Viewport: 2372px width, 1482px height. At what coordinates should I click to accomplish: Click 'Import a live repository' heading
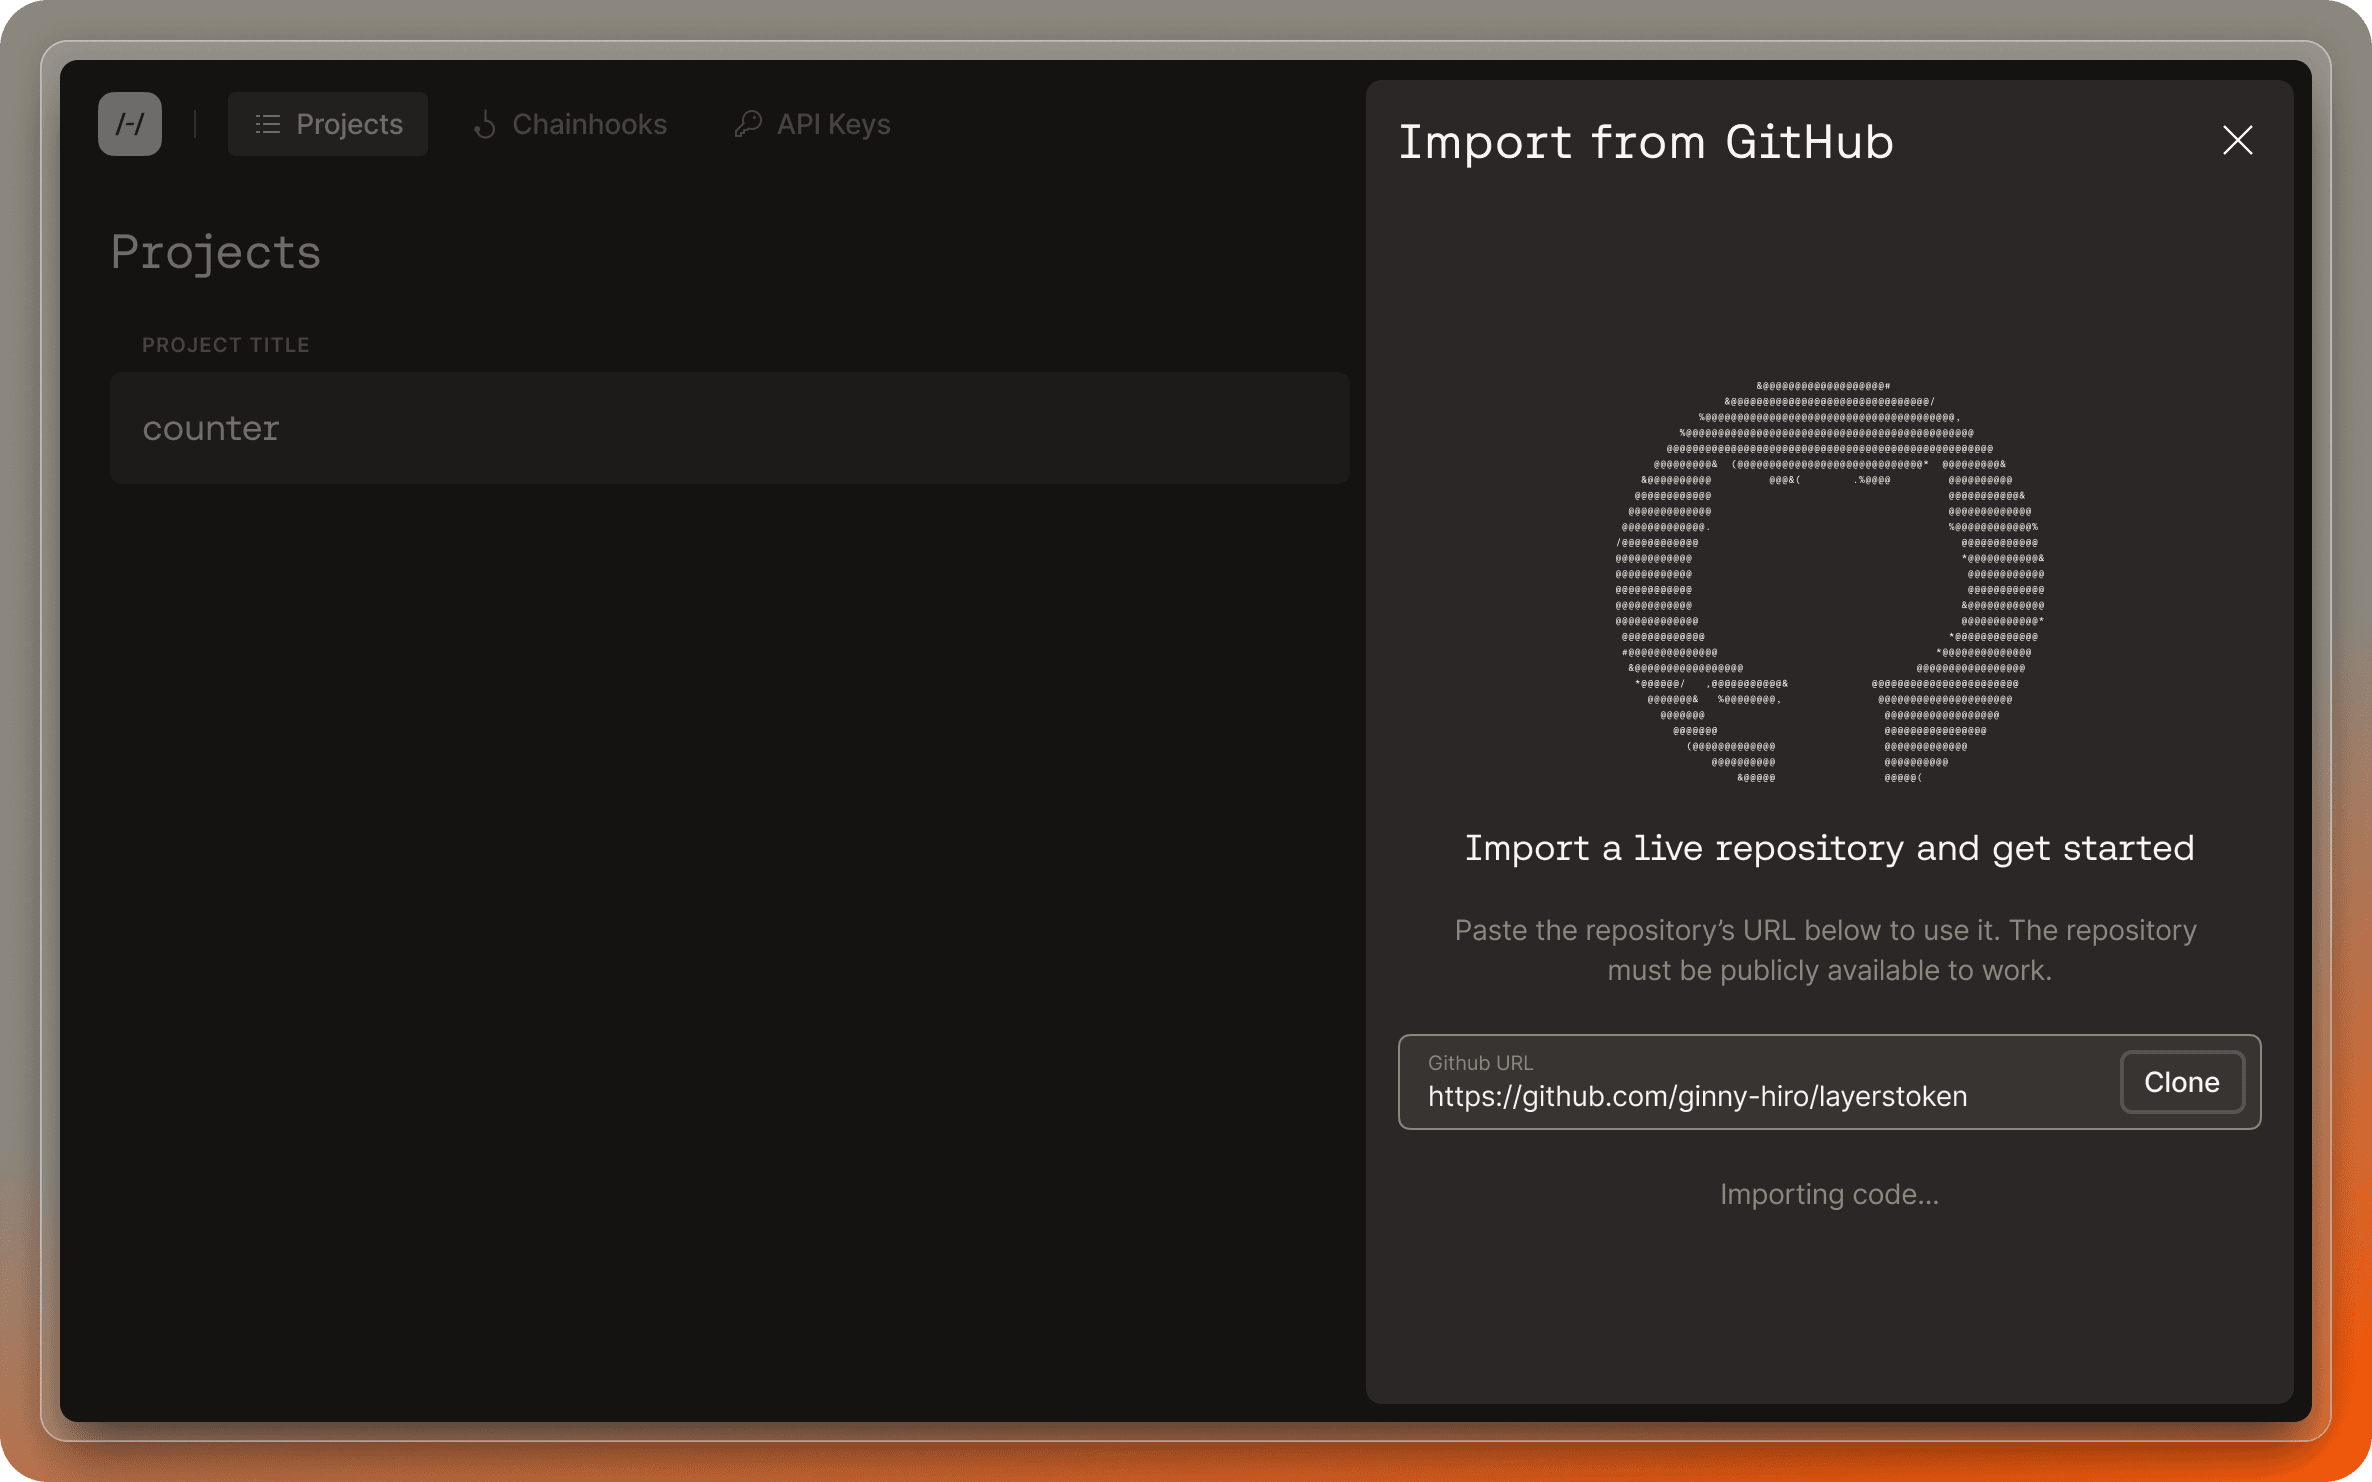pyautogui.click(x=1829, y=848)
